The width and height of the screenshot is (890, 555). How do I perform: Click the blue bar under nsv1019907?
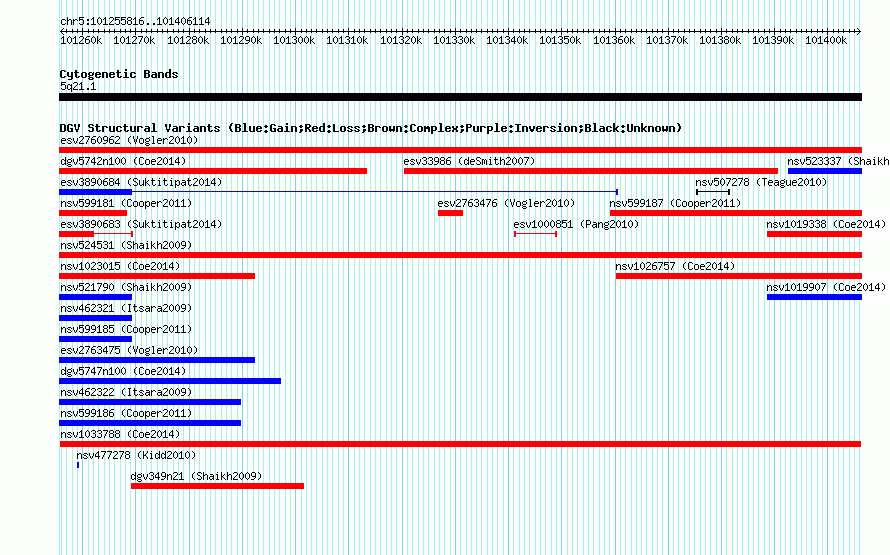[x=814, y=297]
